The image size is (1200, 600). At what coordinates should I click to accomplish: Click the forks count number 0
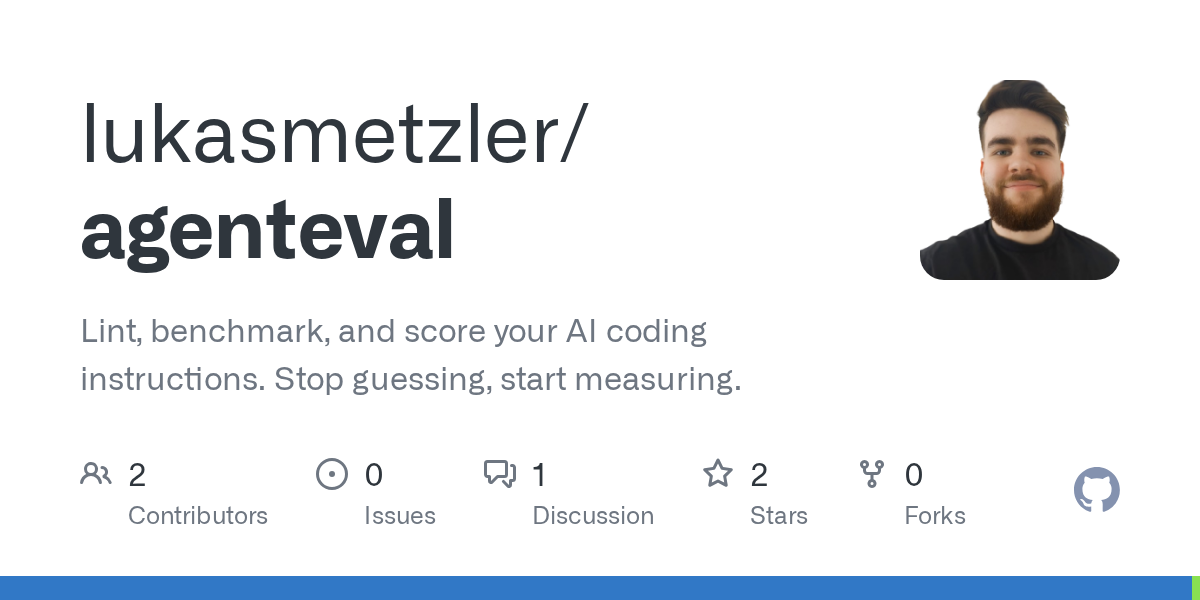pyautogui.click(x=913, y=475)
